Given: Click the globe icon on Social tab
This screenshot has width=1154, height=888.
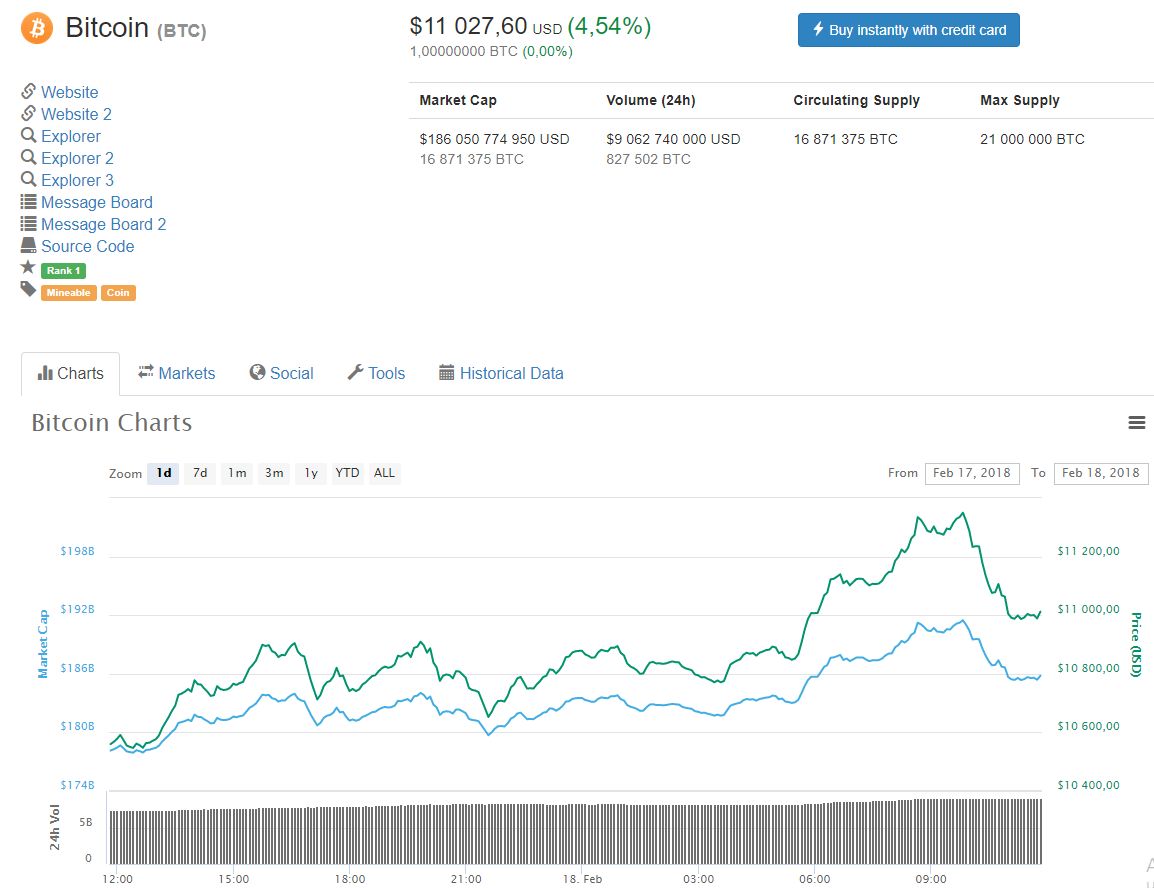Looking at the screenshot, I should (x=257, y=372).
